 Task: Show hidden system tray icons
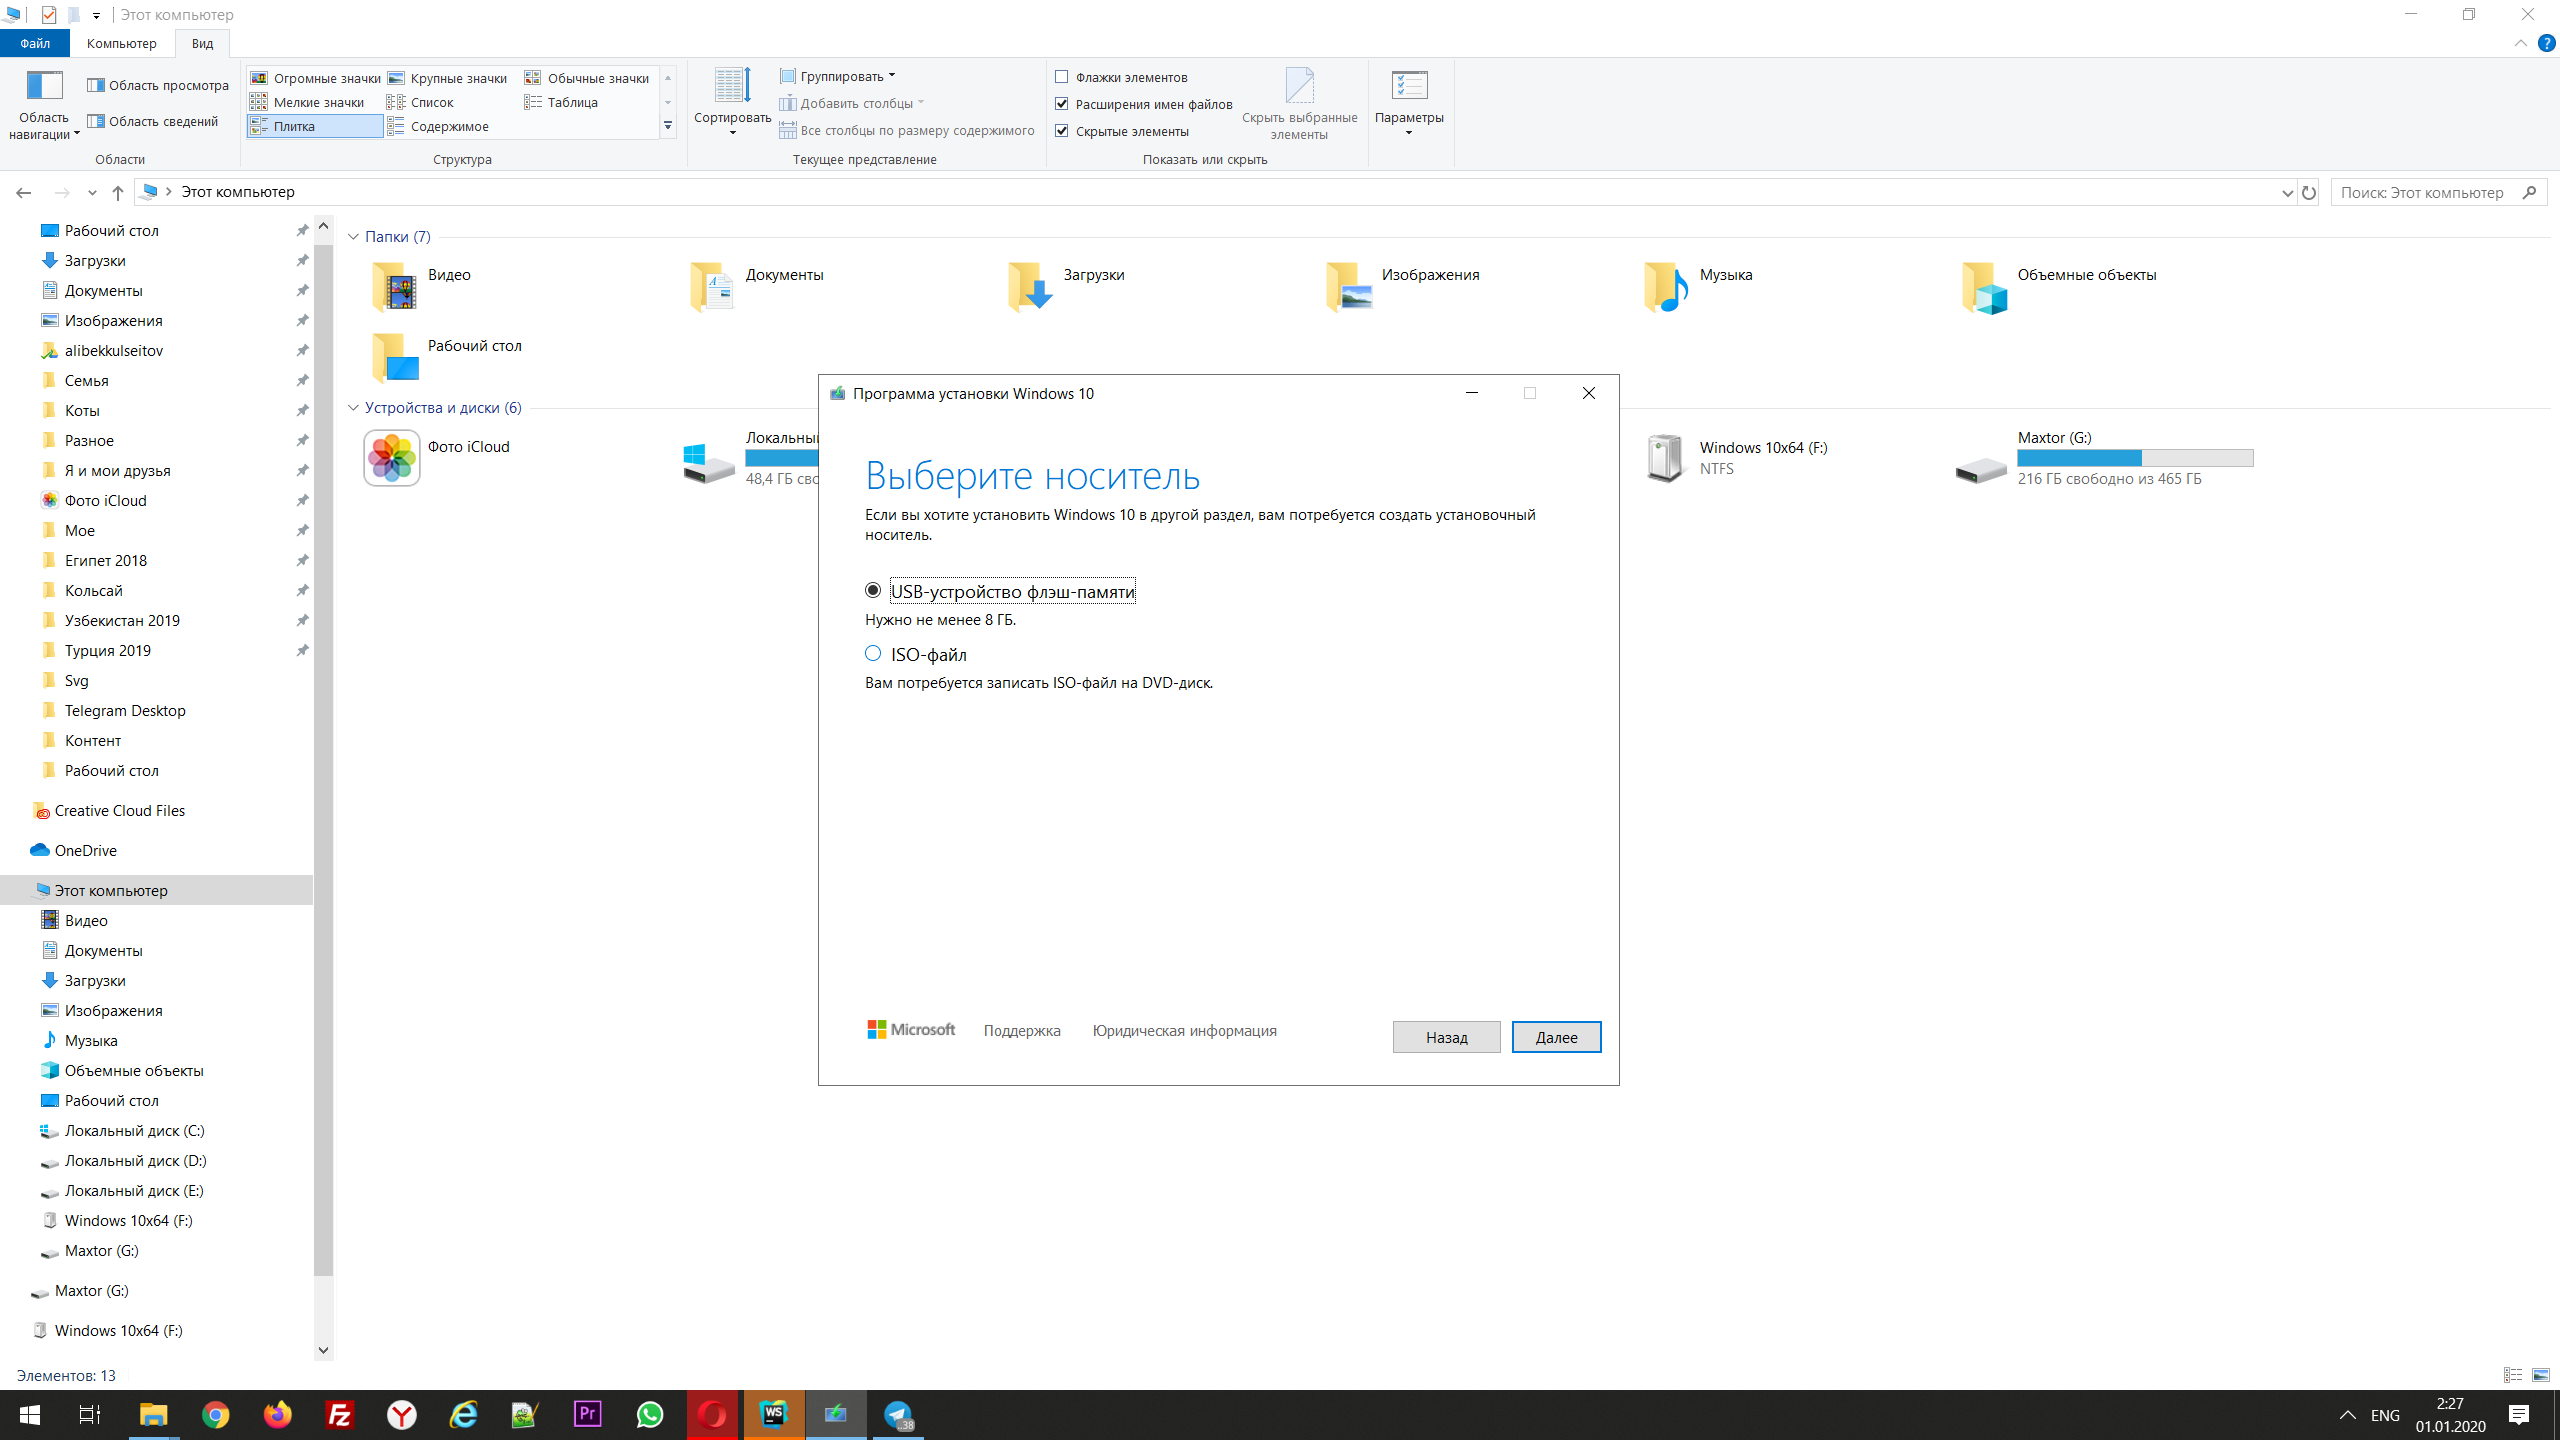2348,1415
